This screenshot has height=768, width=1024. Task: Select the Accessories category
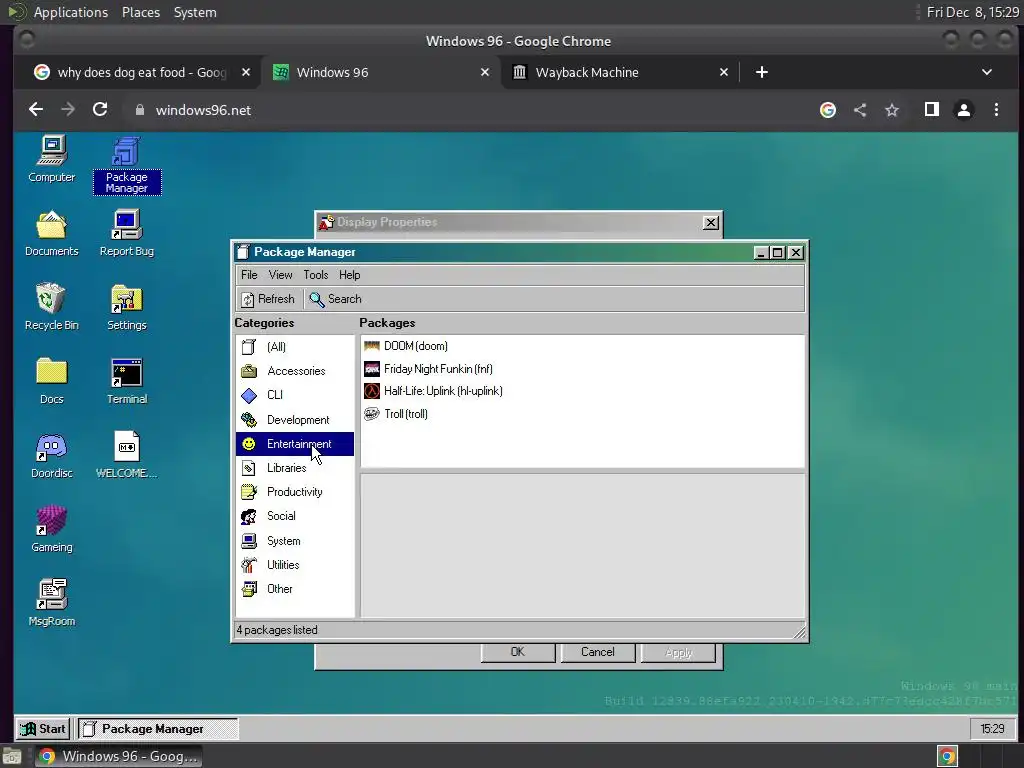coord(295,371)
